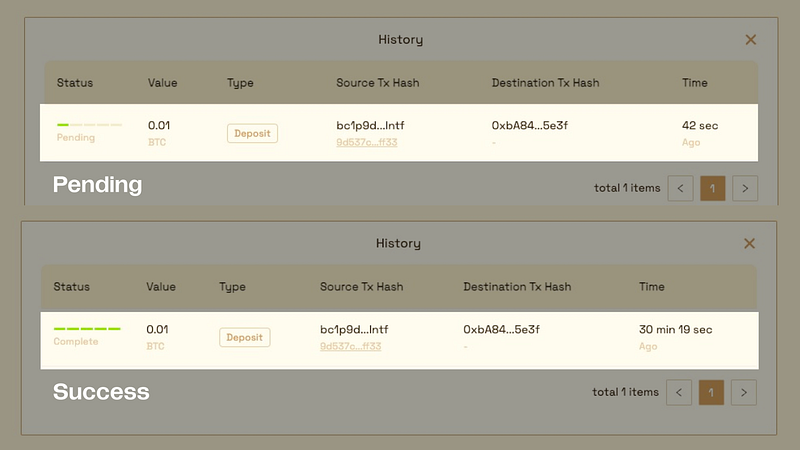
Task: Click the Complete status progress bar
Action: [87, 329]
